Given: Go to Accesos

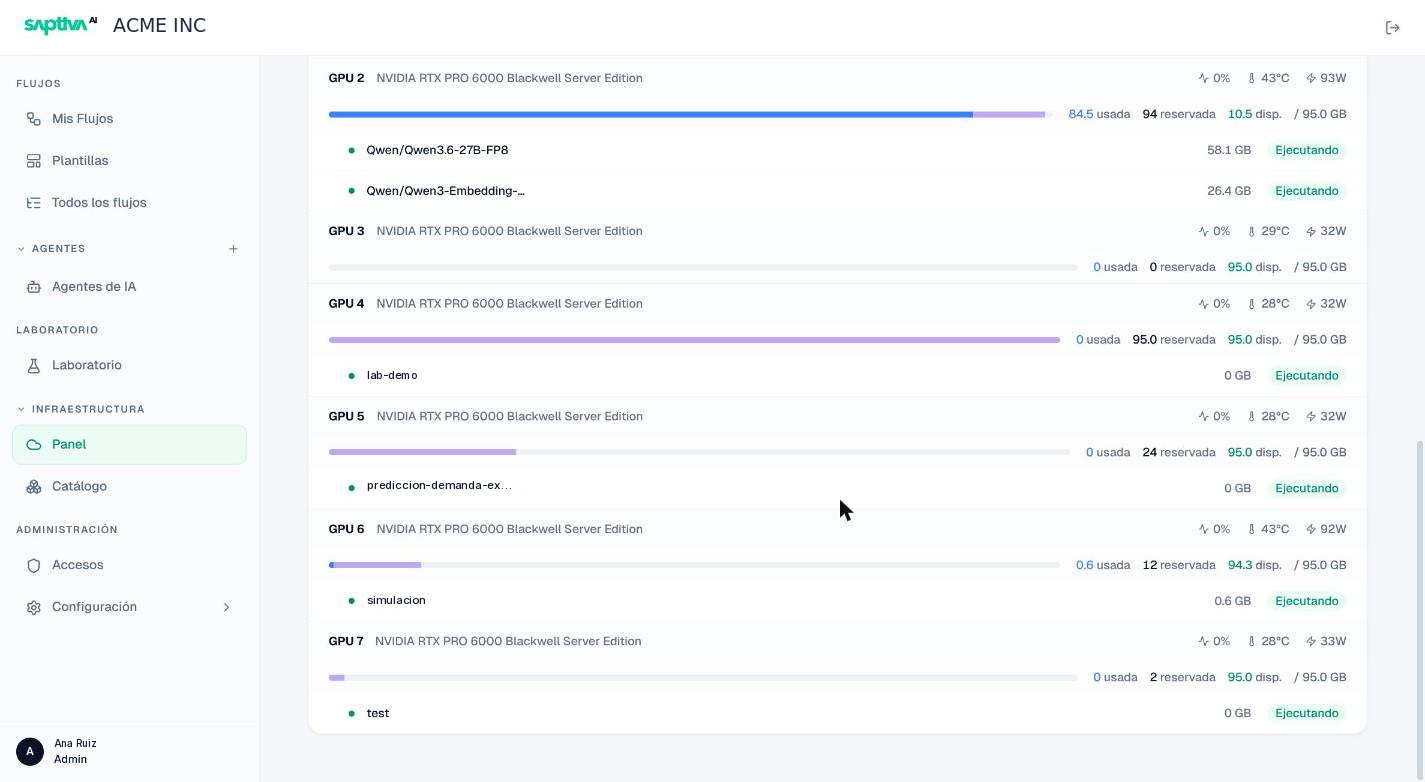Looking at the screenshot, I should point(129,566).
